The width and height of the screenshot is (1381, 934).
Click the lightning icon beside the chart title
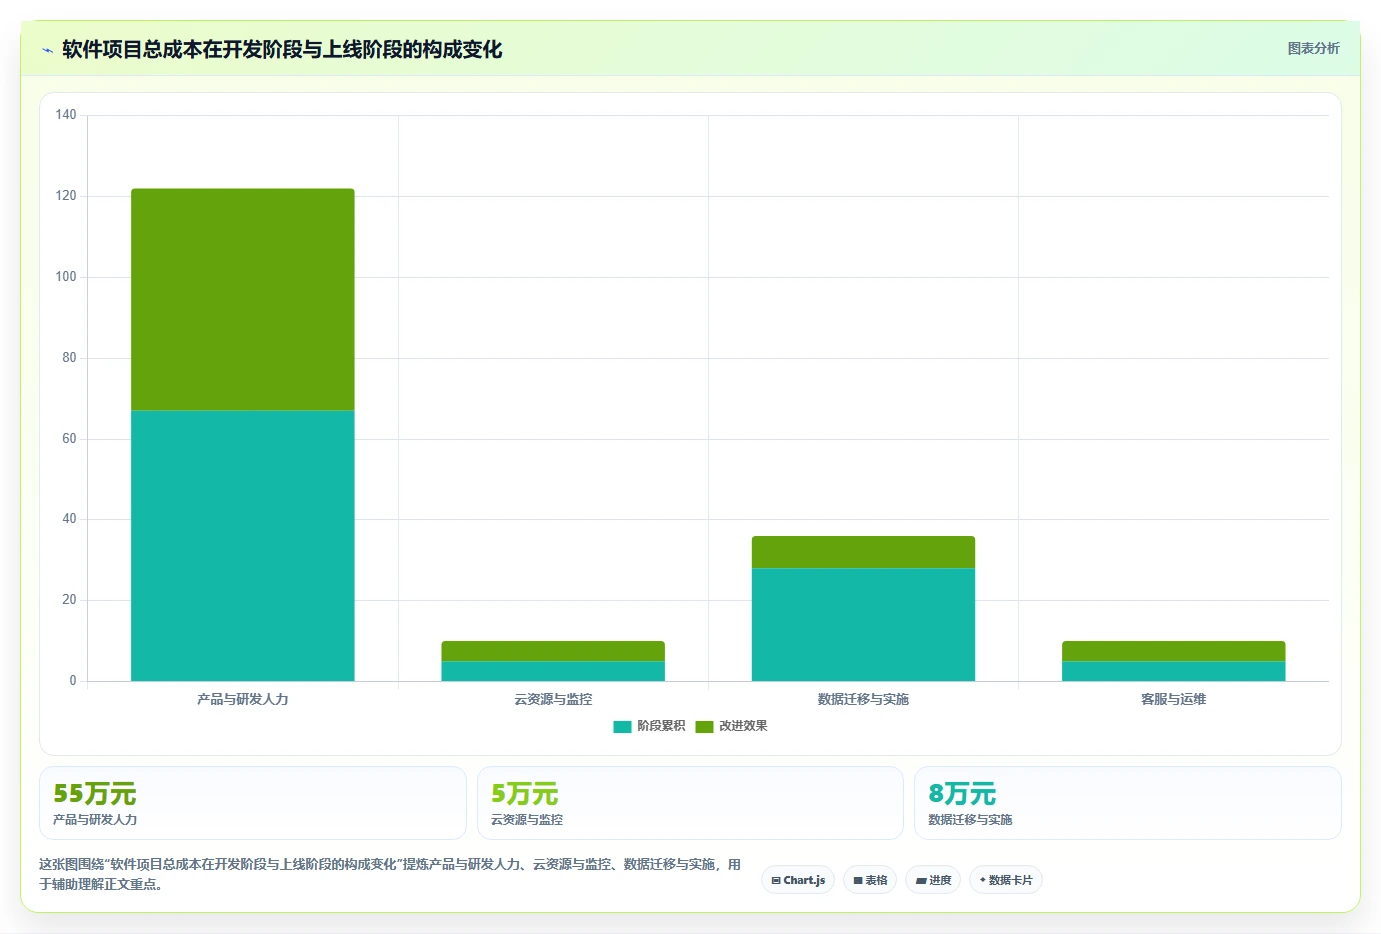point(47,50)
